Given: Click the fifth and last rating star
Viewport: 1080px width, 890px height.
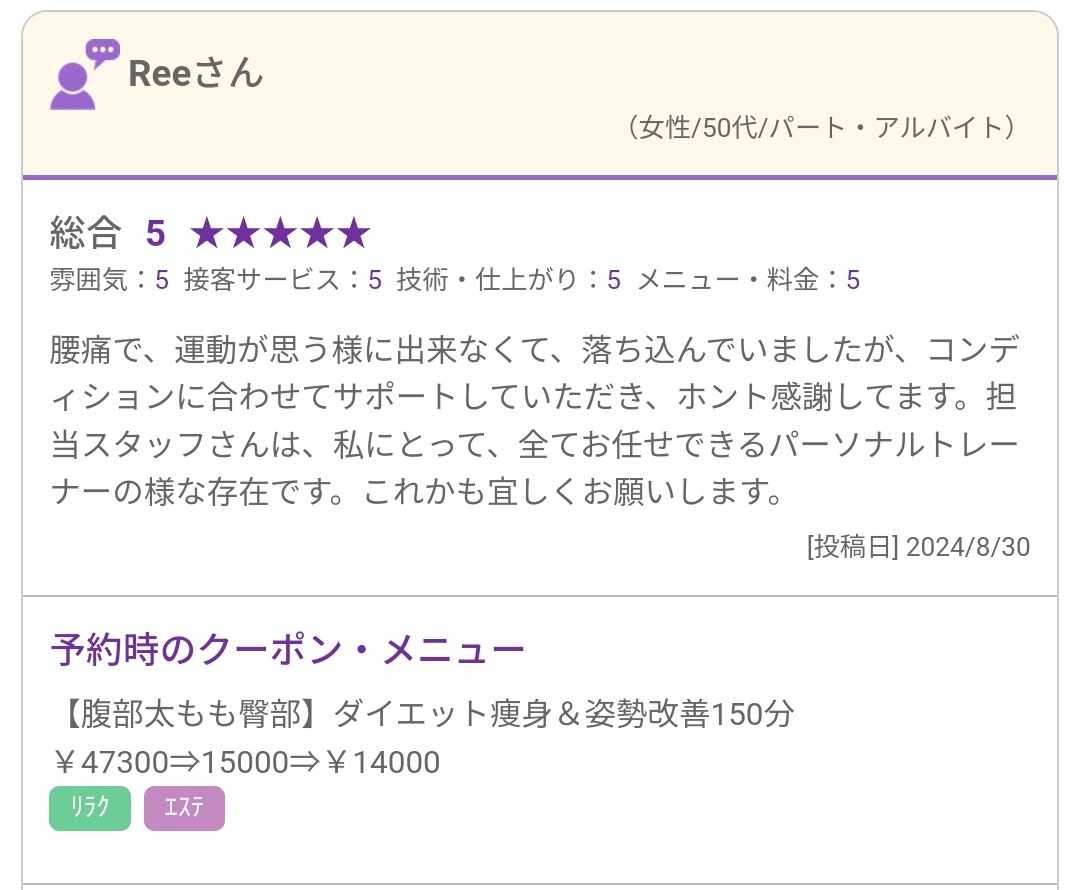Looking at the screenshot, I should pos(353,234).
